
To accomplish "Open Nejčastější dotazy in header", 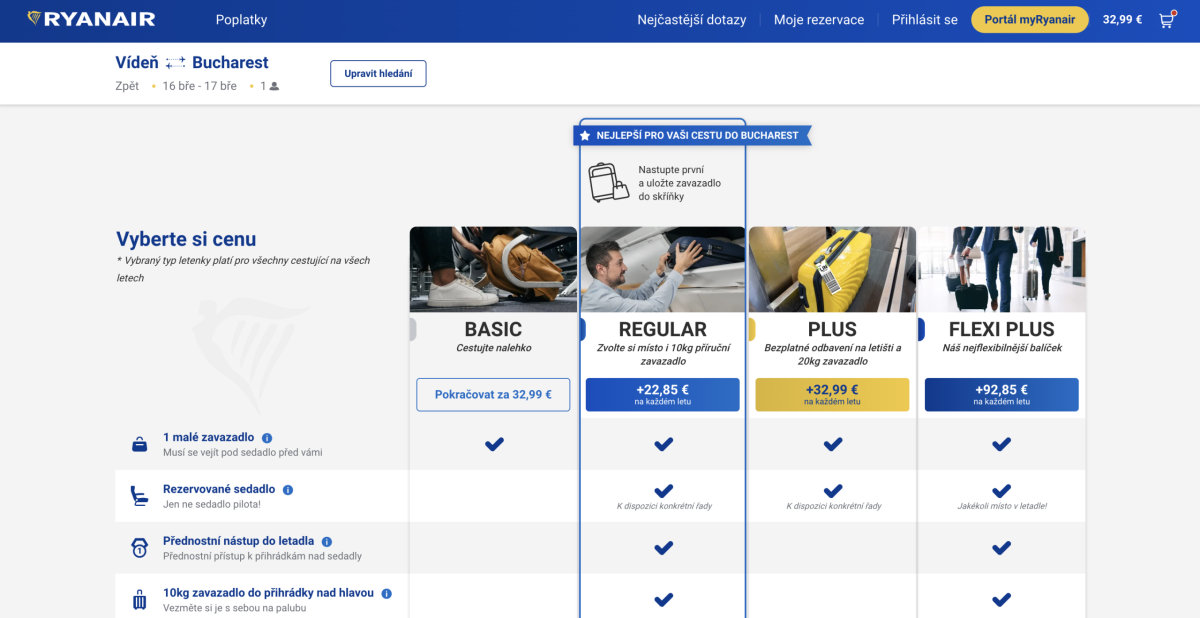I will coord(692,20).
